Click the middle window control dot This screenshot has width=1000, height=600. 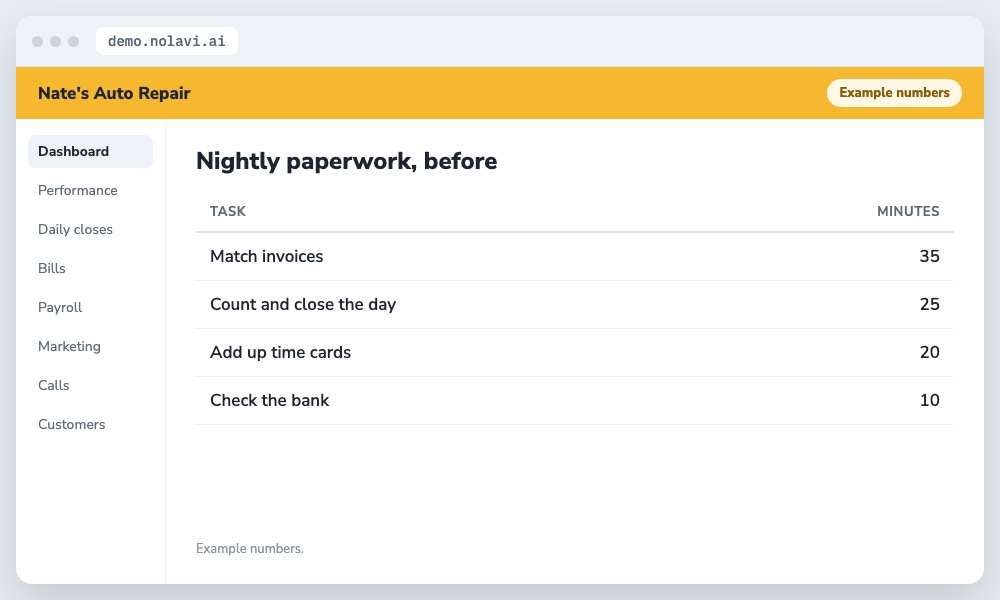(x=55, y=41)
